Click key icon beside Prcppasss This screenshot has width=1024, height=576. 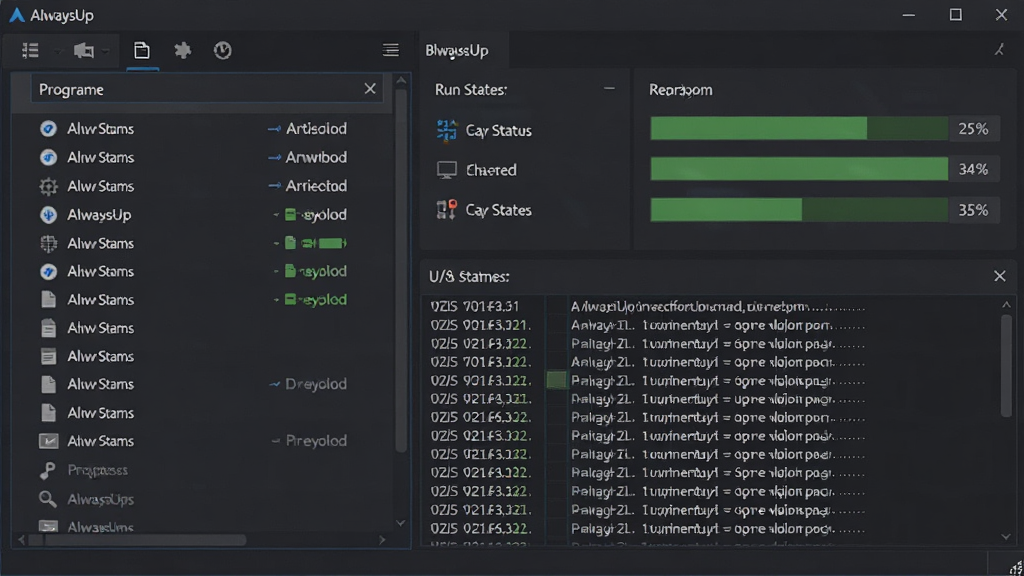(x=47, y=470)
